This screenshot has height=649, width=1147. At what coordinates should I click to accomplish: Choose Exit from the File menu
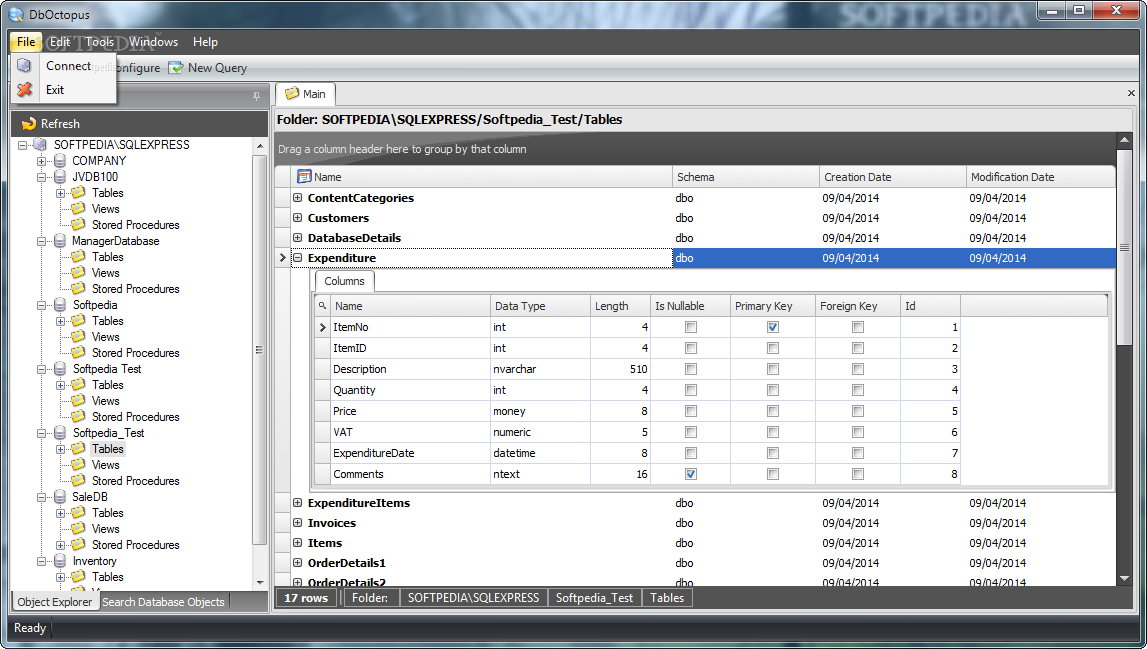pos(64,89)
